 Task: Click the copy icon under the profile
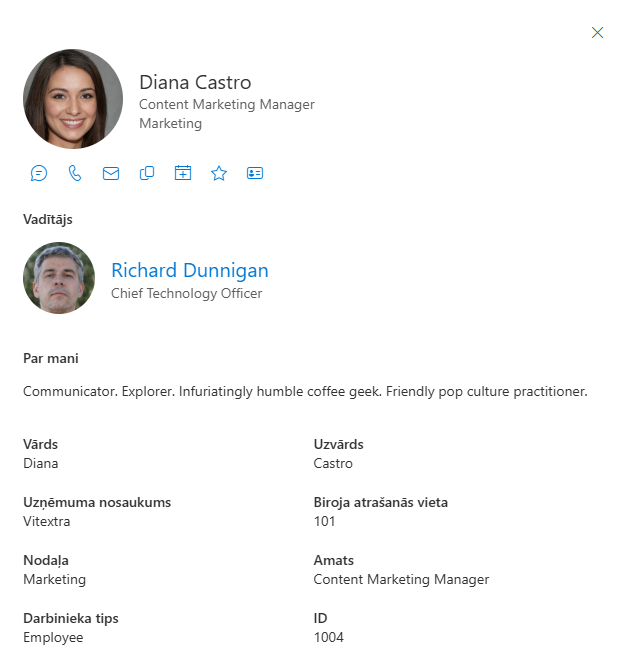[x=147, y=173]
